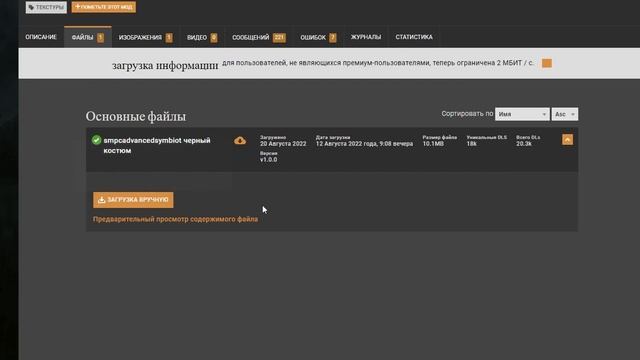Click the green checkmark next to smpcadvancedsymbiot
640x360 pixels.
(96, 140)
